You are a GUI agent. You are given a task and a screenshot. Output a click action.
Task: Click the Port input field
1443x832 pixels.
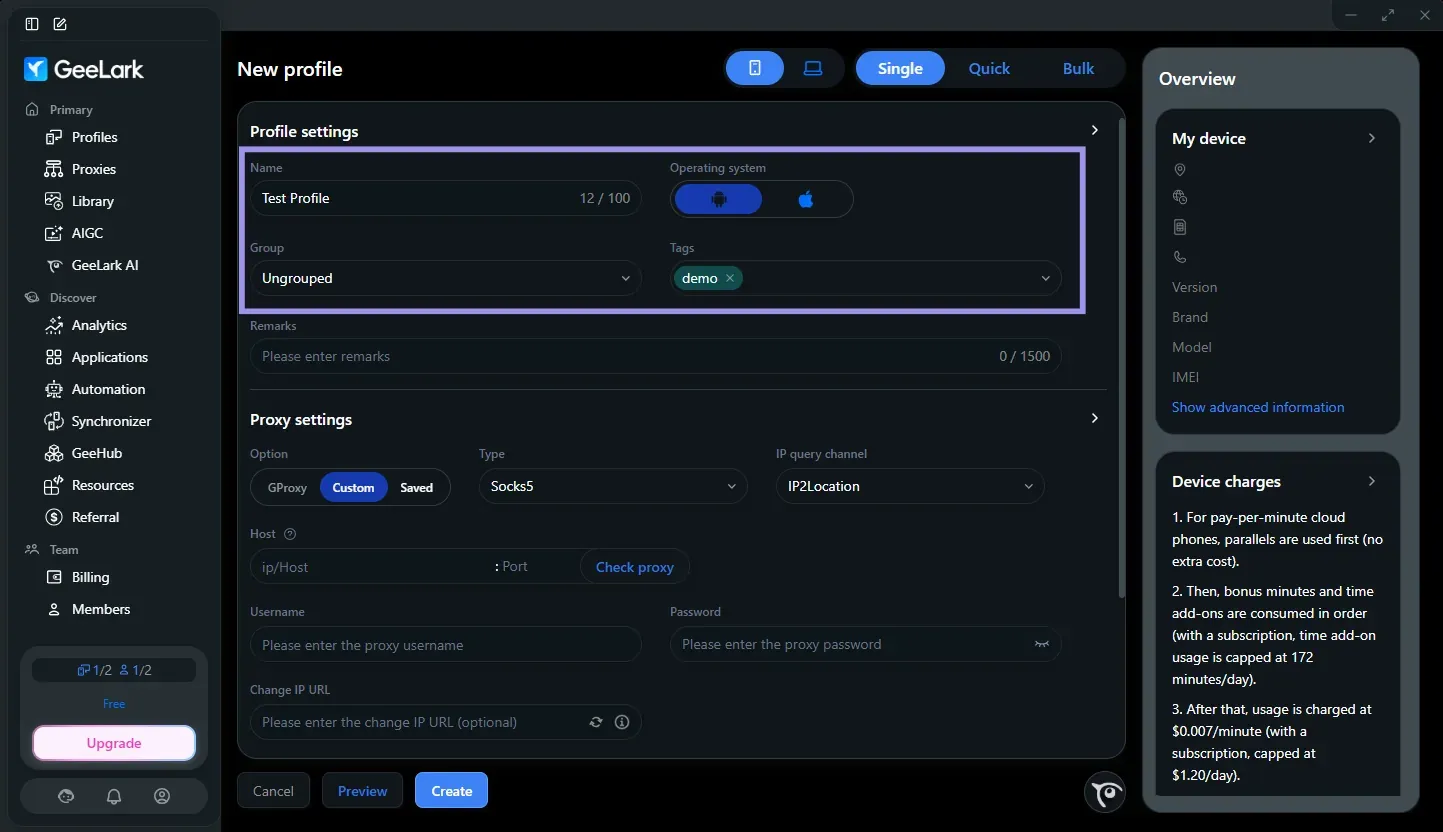[x=538, y=567]
